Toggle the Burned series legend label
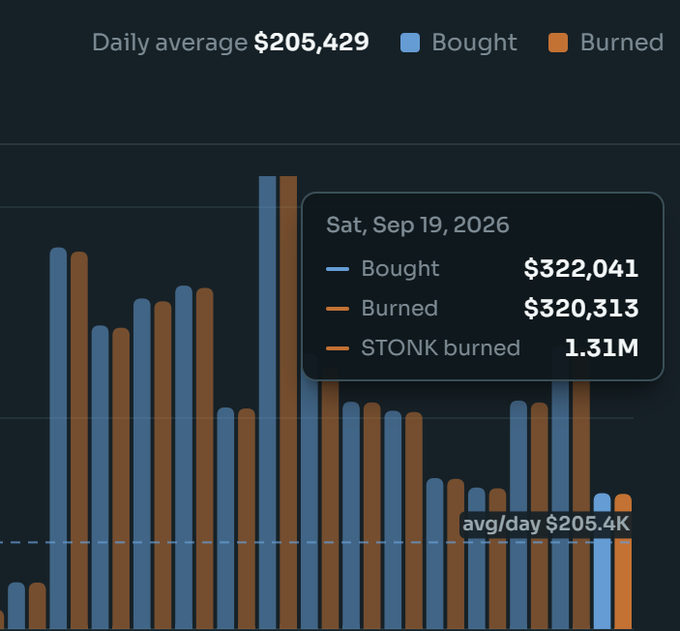680x631 pixels. 622,43
